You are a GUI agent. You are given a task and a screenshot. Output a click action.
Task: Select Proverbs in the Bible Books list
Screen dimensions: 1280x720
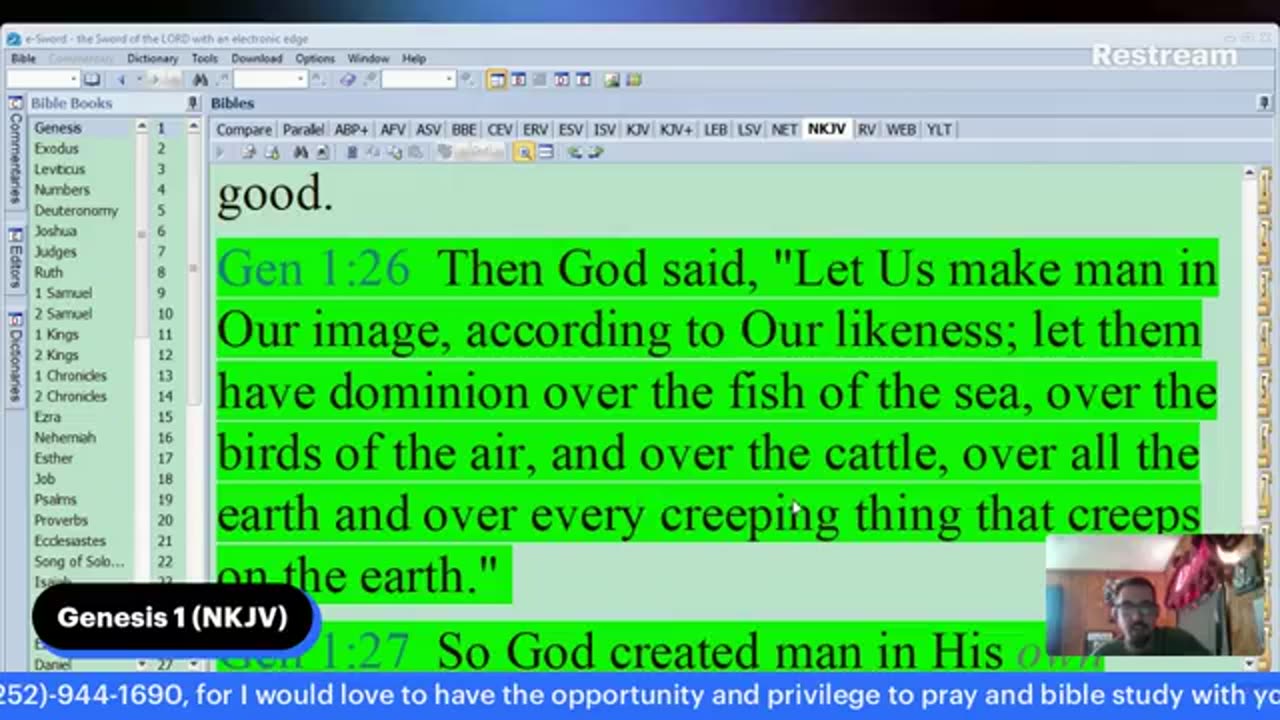point(61,520)
